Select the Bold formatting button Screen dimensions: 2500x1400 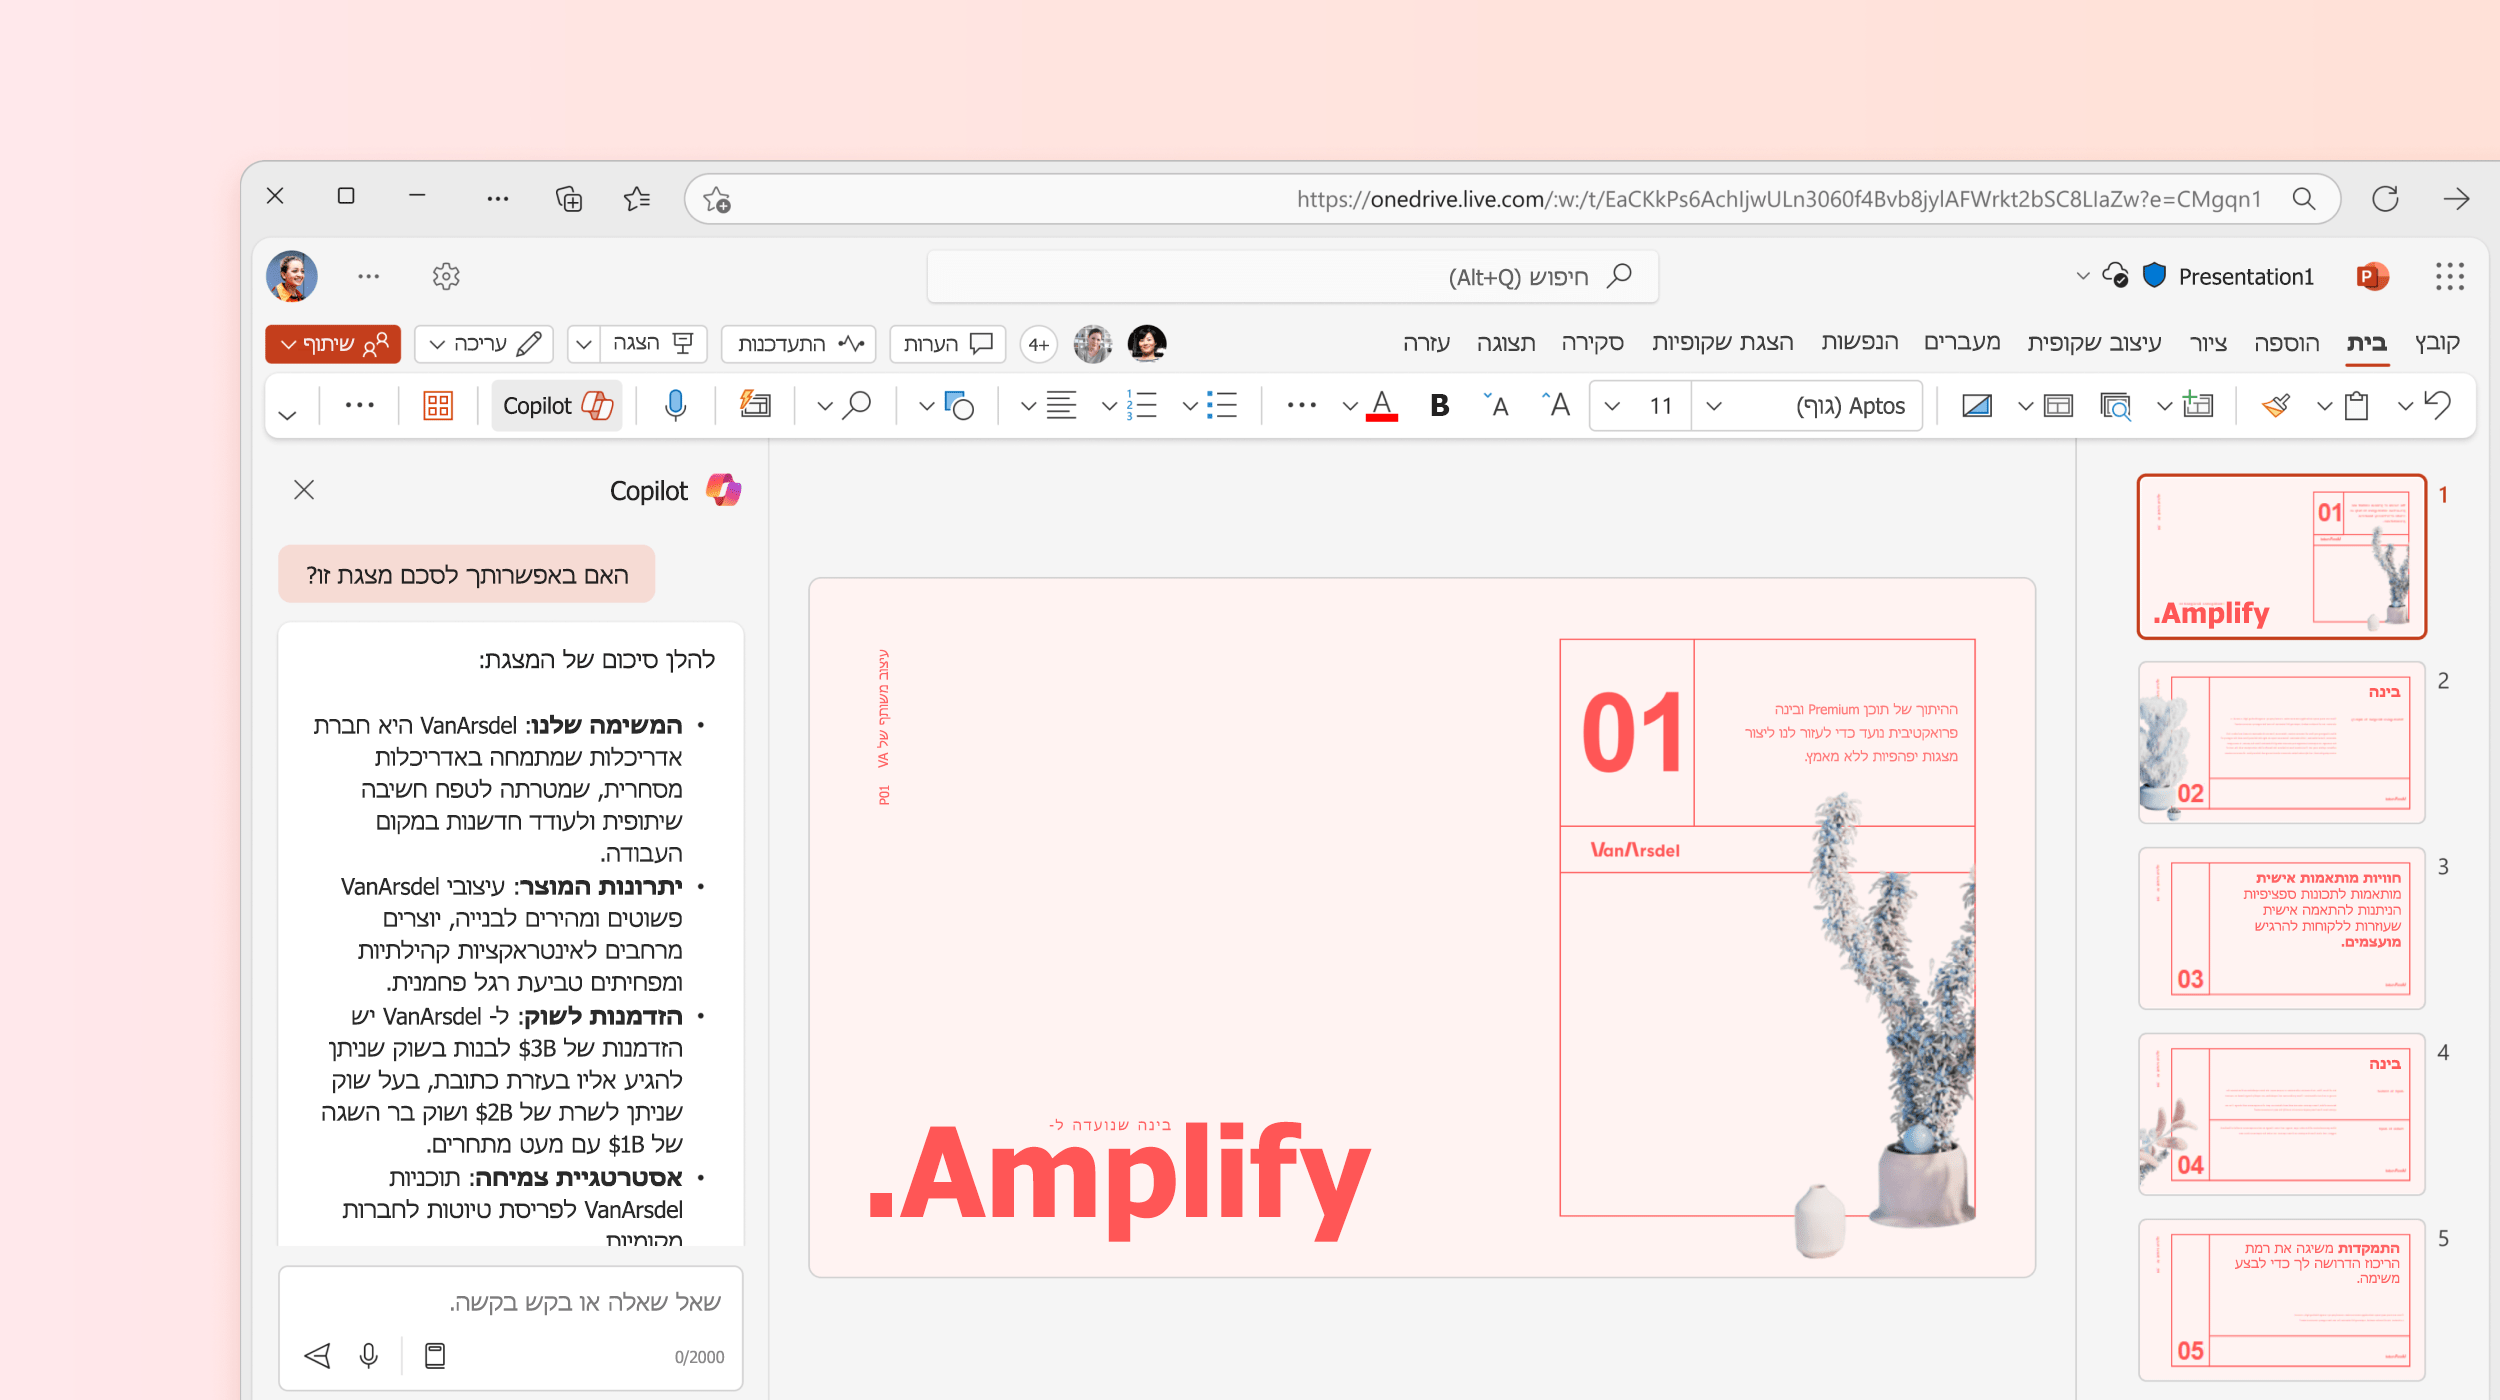[x=1439, y=407]
